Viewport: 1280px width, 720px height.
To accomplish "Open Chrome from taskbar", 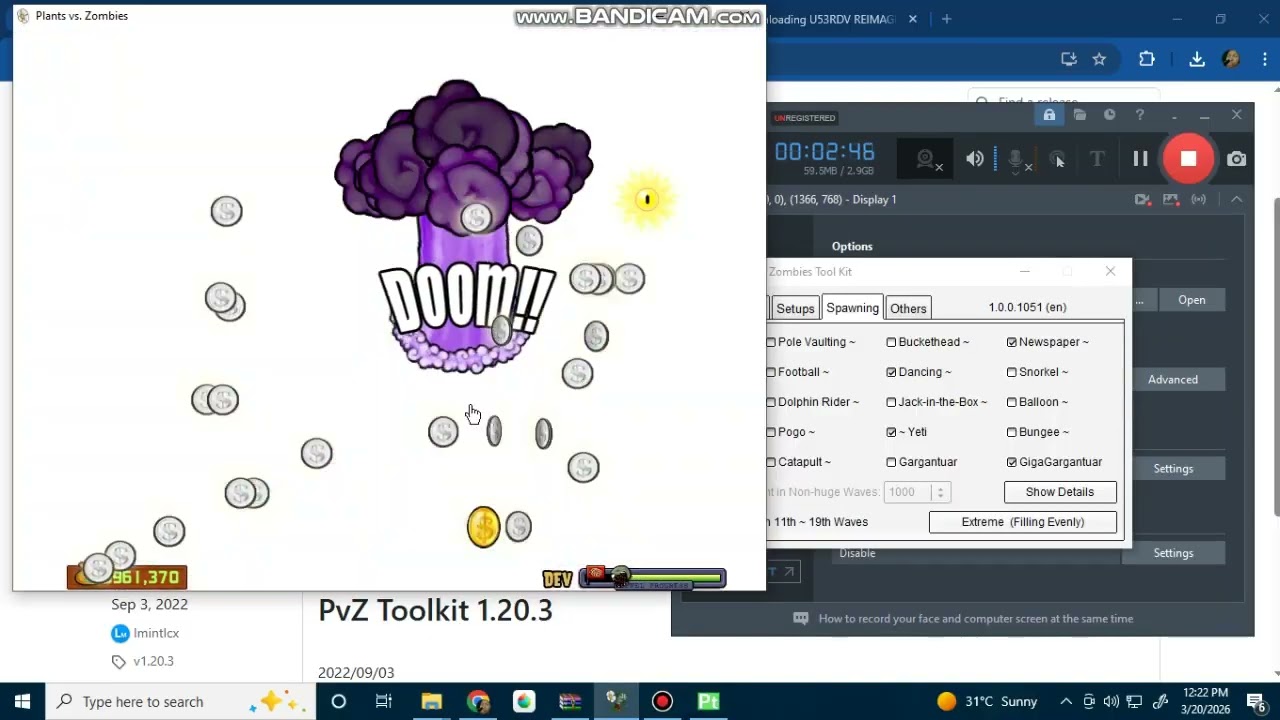I will (478, 701).
